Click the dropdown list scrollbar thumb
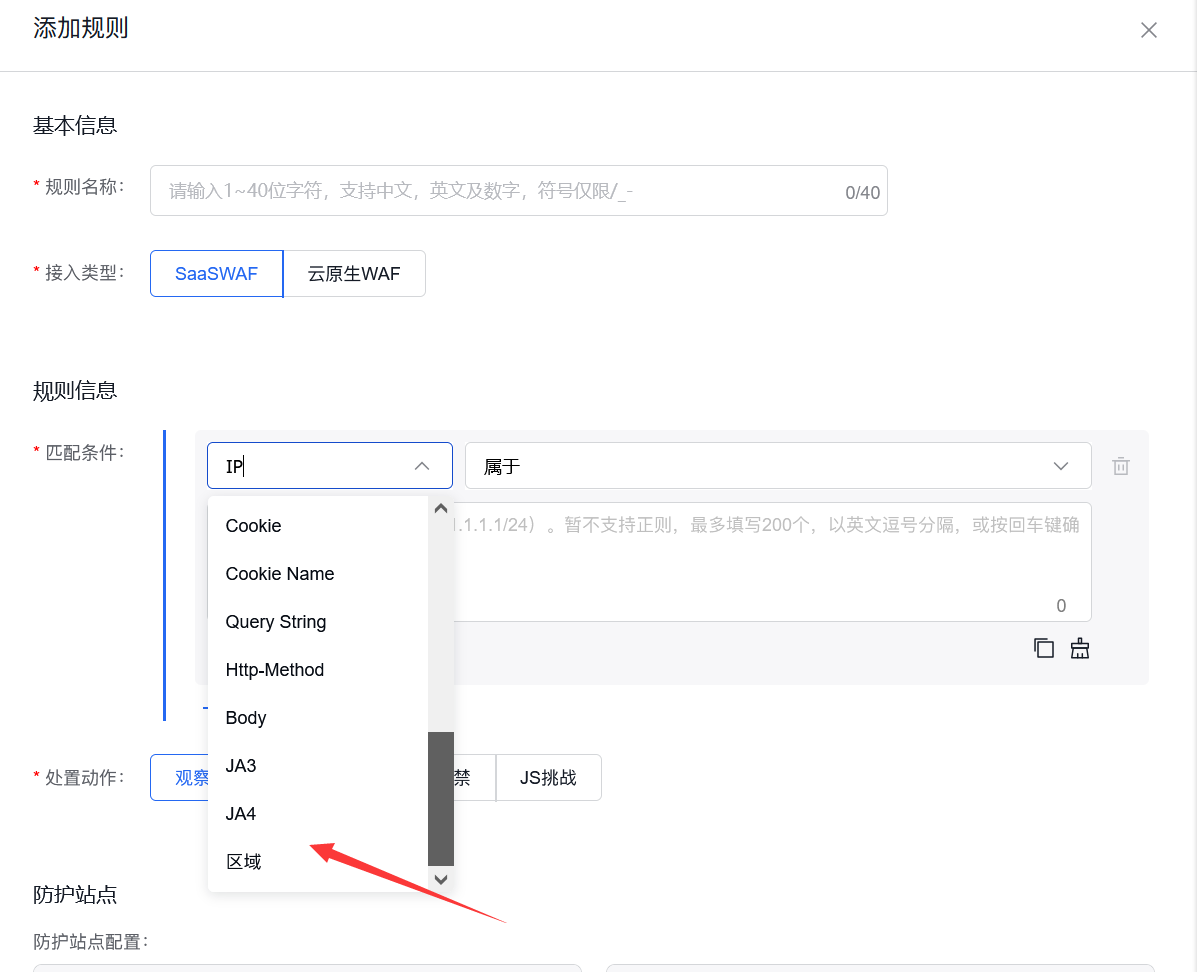Viewport: 1197px width, 972px height. [x=440, y=800]
